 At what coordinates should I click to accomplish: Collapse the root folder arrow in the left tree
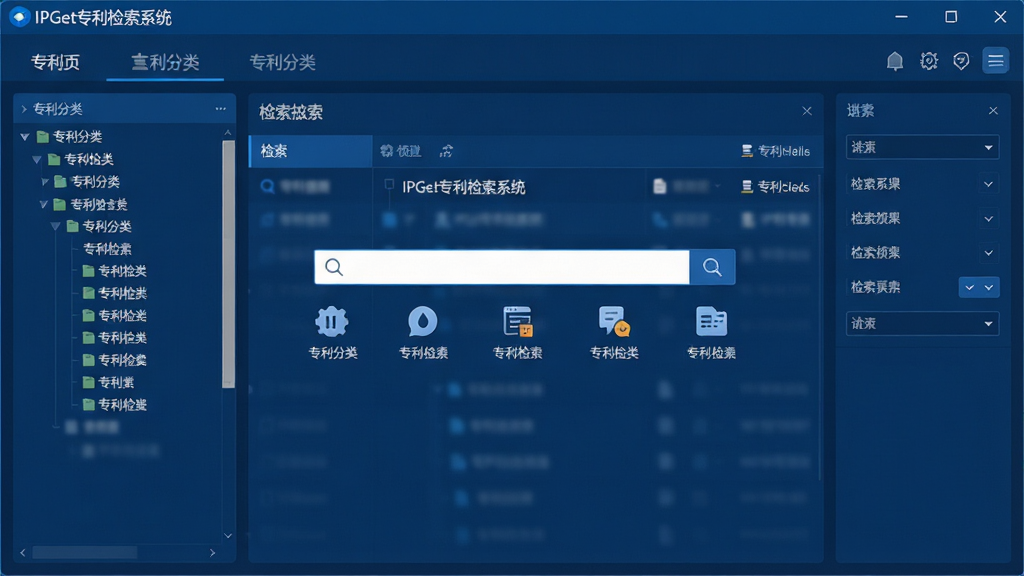point(25,136)
